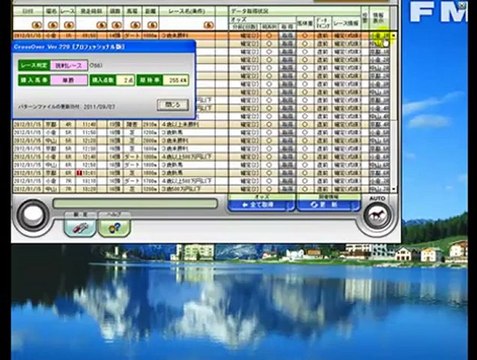Screen dimensions: 477x360
Task: Click the レース情報 column header
Action: 346,24
